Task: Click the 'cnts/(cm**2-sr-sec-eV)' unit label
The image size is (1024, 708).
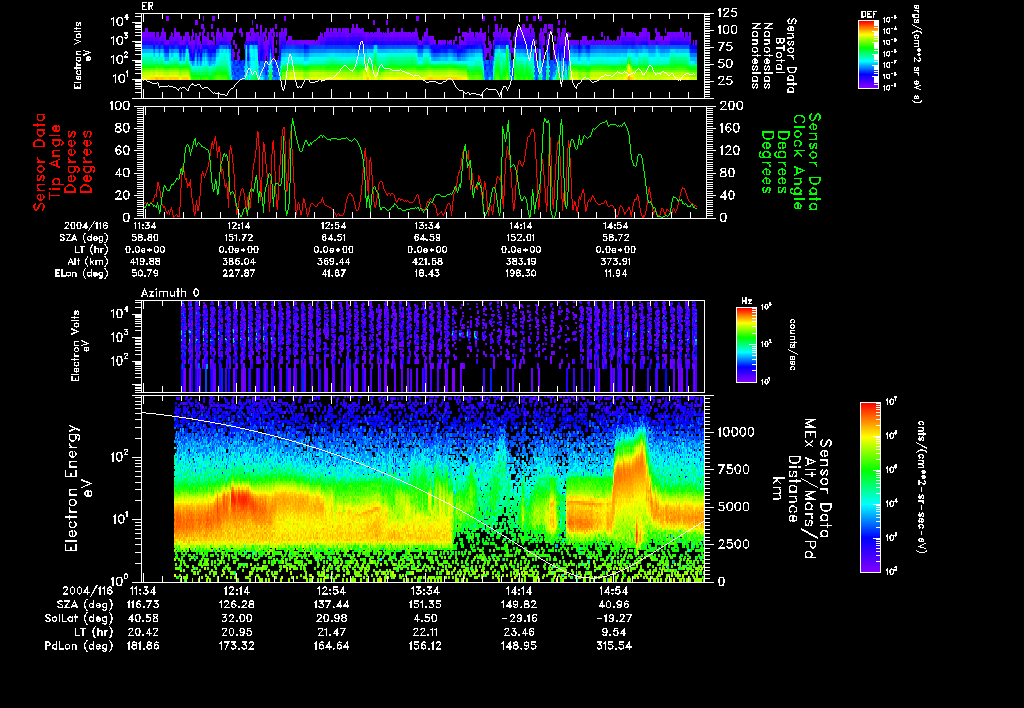Action: coord(921,487)
